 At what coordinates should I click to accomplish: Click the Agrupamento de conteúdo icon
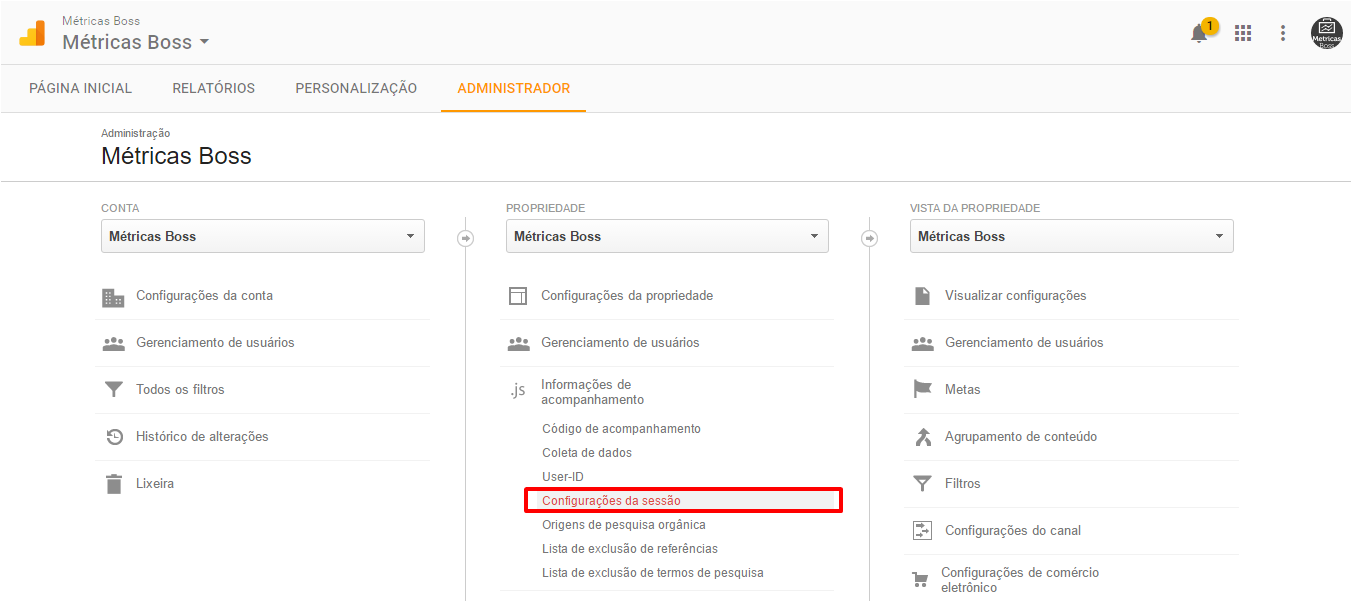click(x=922, y=436)
